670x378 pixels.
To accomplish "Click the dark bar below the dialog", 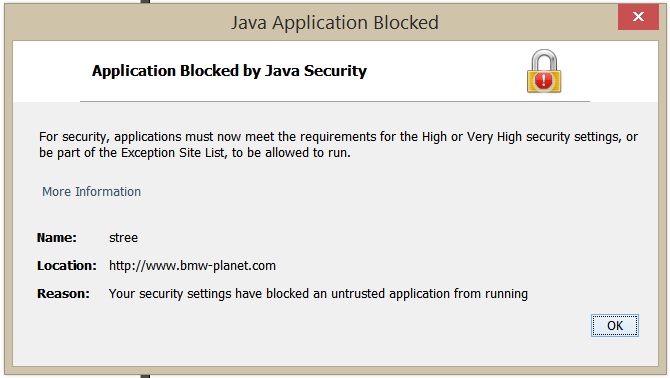I will point(145,376).
